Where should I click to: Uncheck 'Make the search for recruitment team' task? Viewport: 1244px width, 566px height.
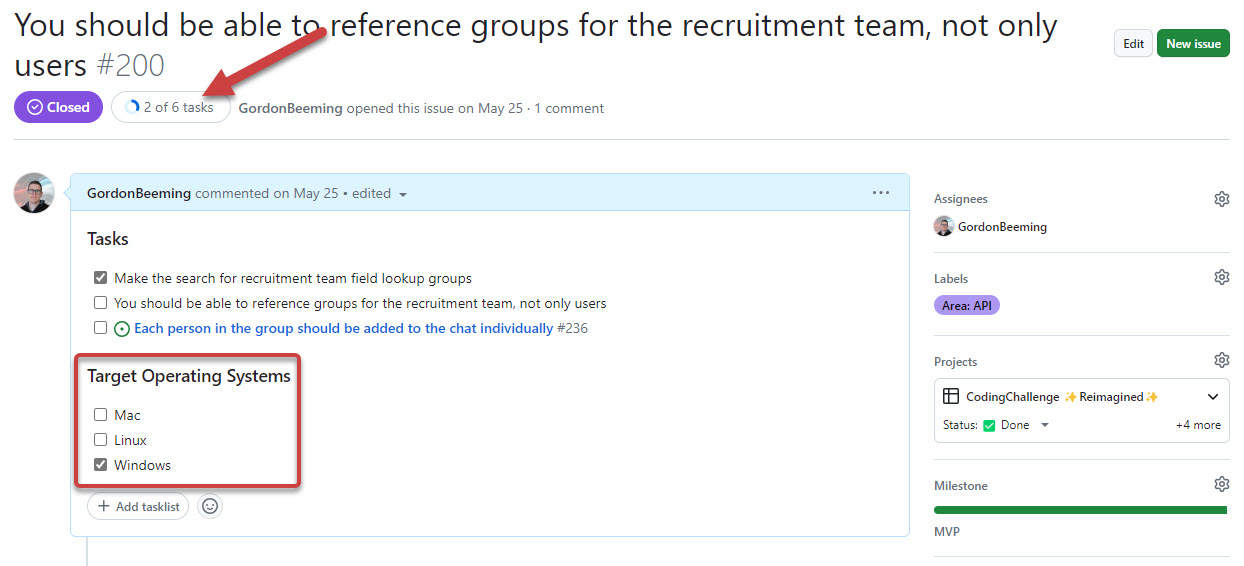(100, 278)
